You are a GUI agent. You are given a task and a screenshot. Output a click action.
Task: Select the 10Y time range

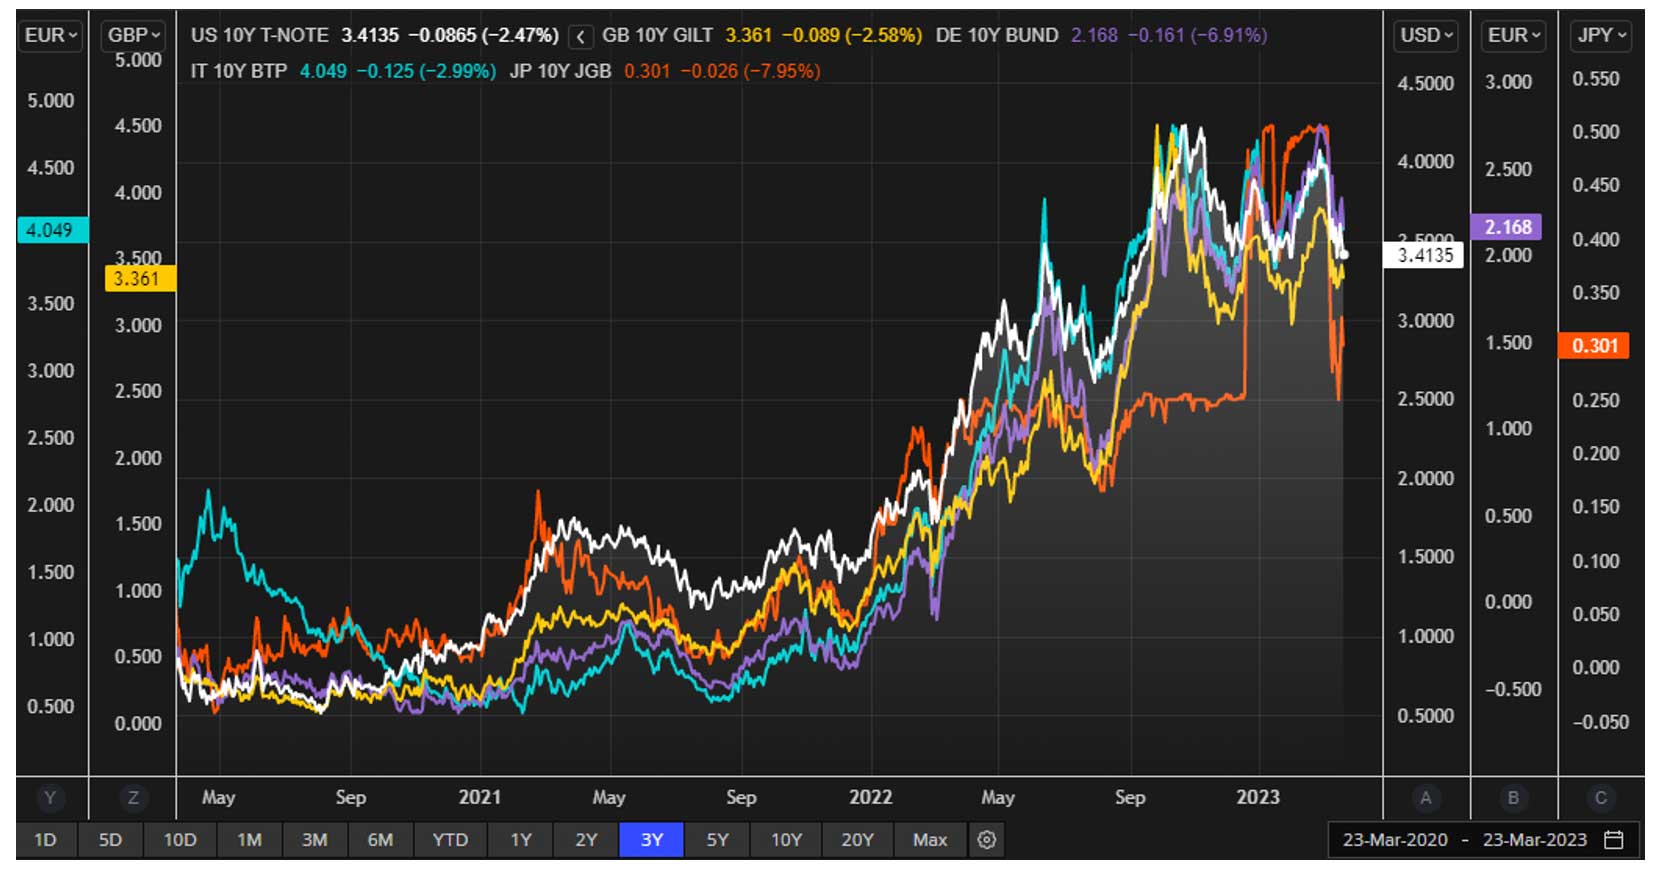pos(786,840)
